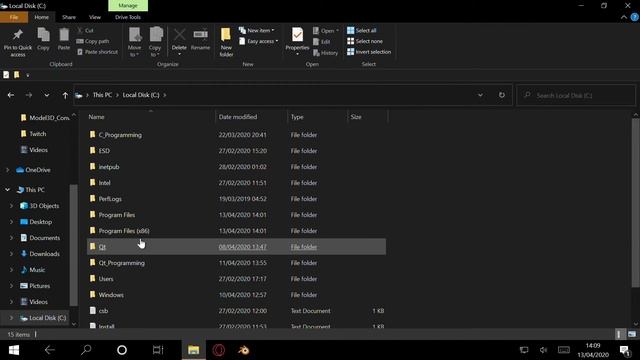Open the Easy access dropdown
Viewport: 640px width, 360px height.
coord(259,41)
